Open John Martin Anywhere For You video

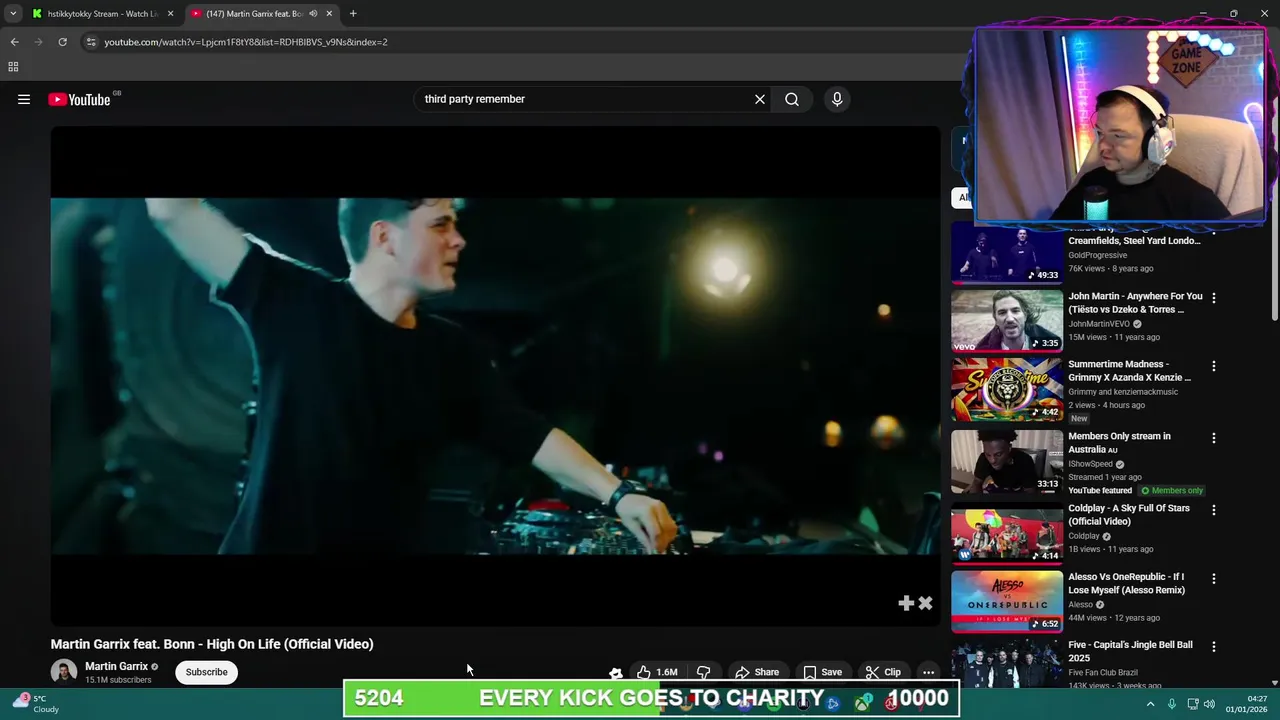click(x=1007, y=321)
